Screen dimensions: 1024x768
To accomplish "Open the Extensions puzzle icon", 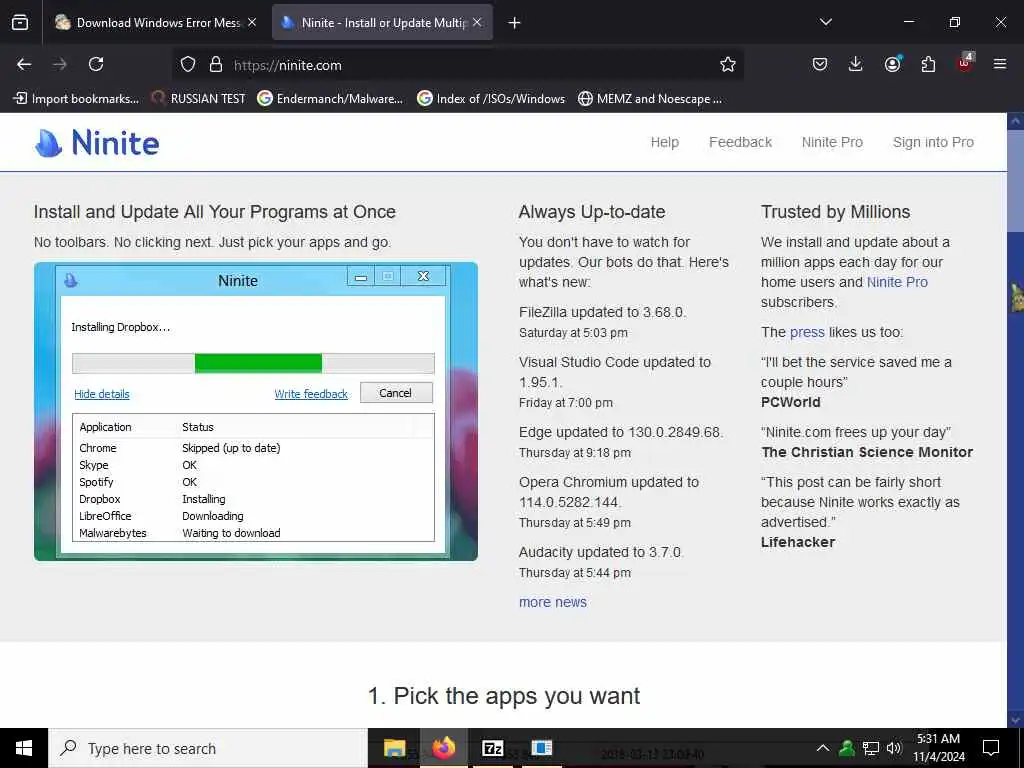I will (x=928, y=64).
